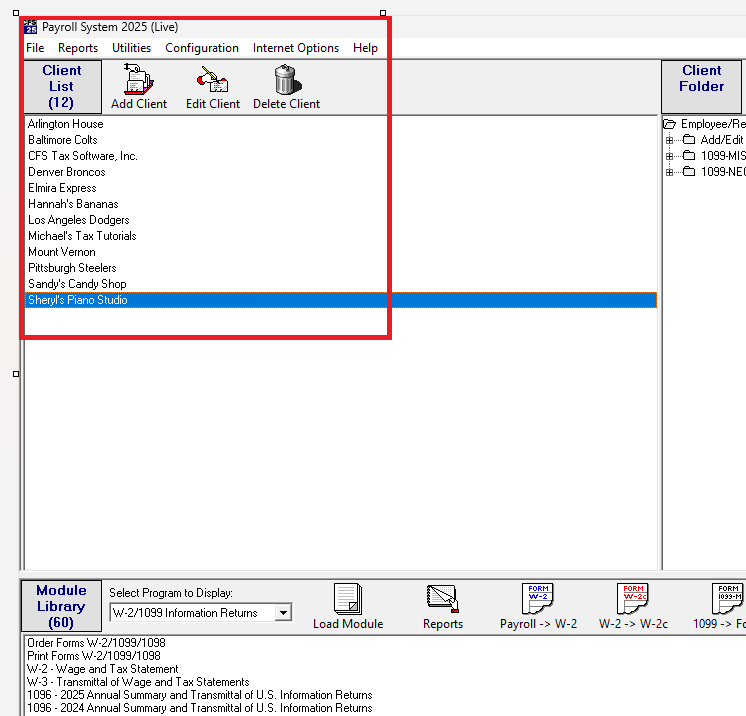
Task: Click the Client Folder header button
Action: (x=701, y=87)
